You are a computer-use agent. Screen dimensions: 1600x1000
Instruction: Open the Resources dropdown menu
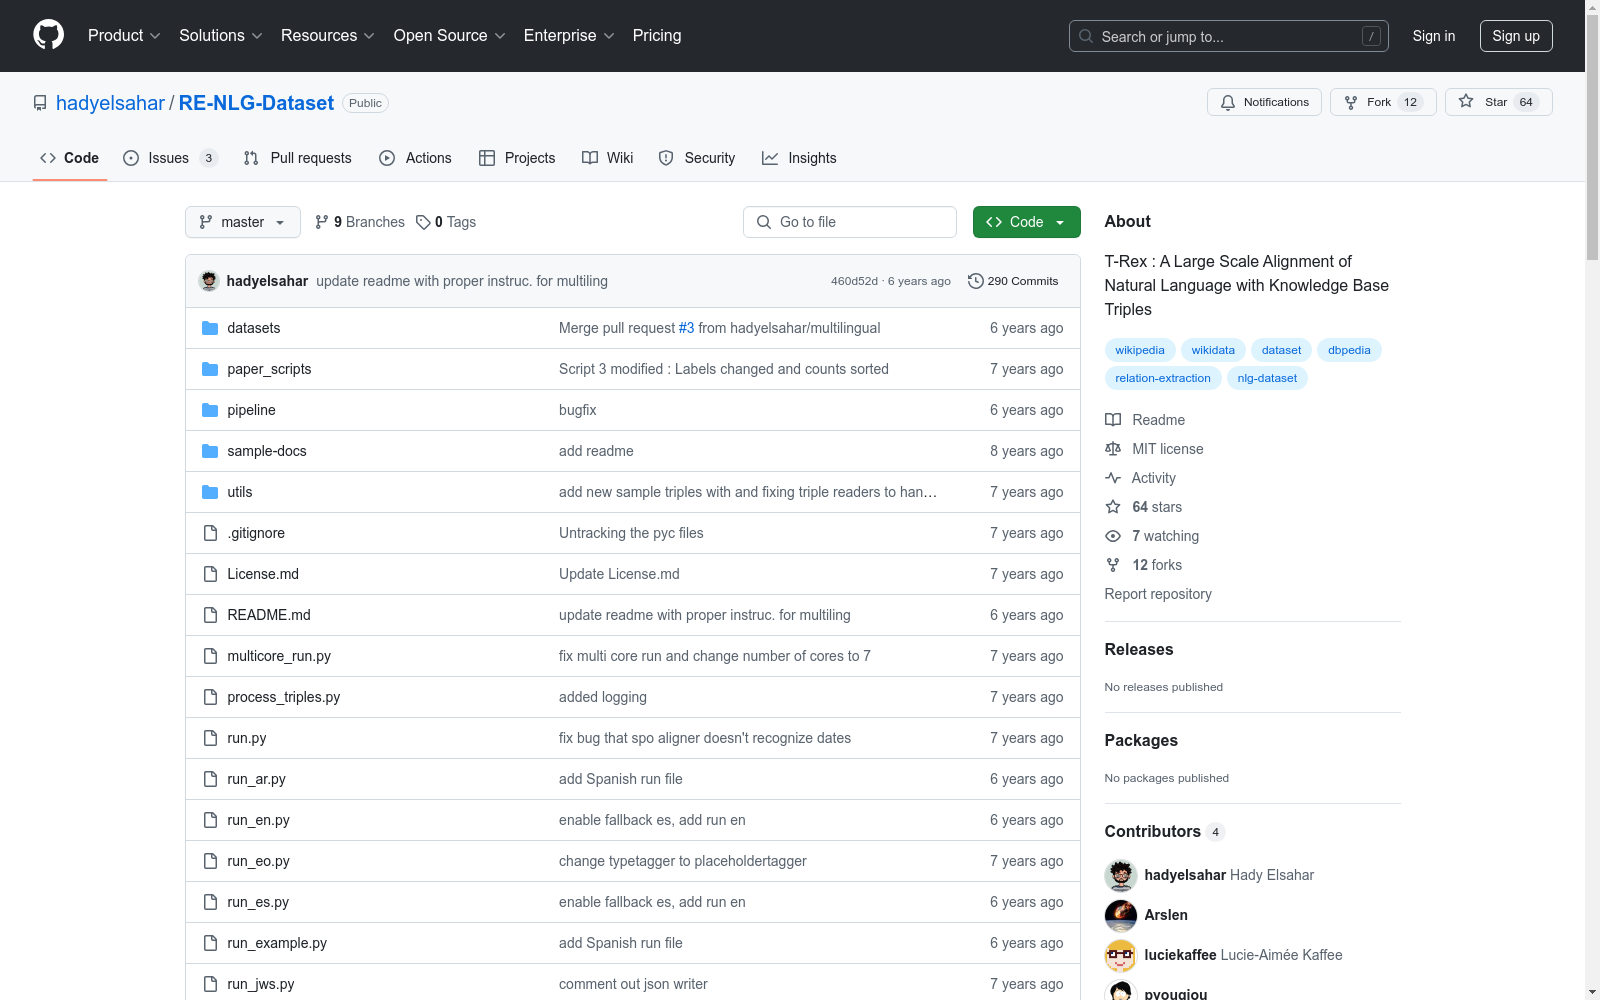tap(328, 36)
